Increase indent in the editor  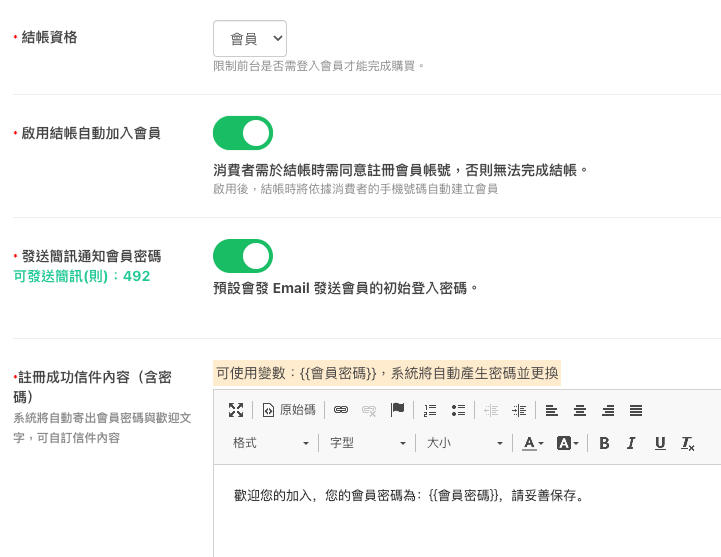519,410
